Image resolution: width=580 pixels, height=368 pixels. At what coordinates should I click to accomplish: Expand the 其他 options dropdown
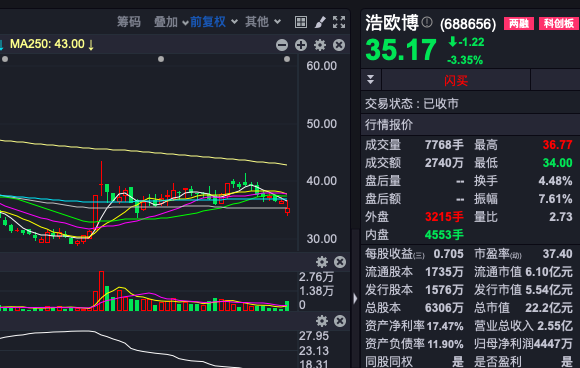263,22
